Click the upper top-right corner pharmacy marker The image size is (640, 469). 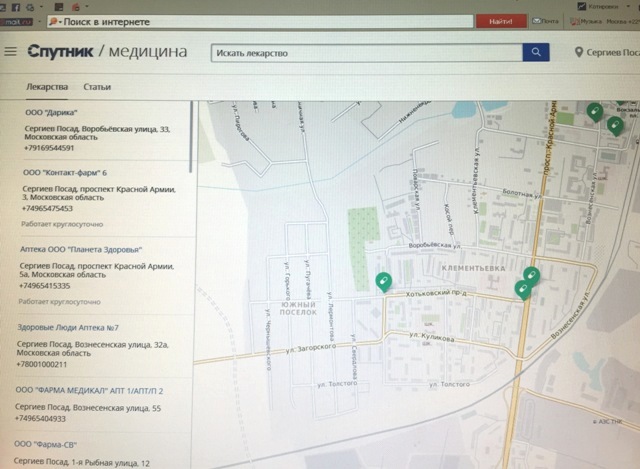pos(595,111)
